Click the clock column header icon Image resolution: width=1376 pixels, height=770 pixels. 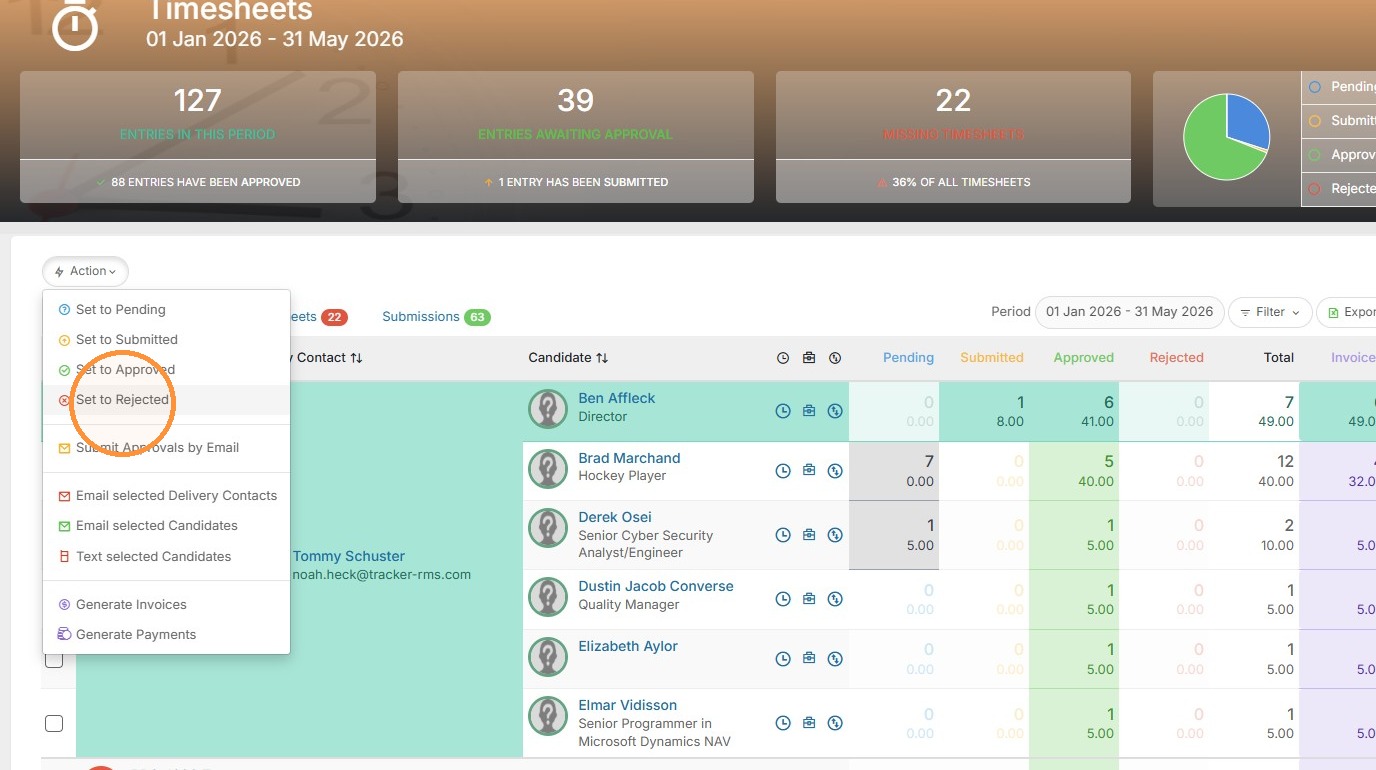coord(783,358)
